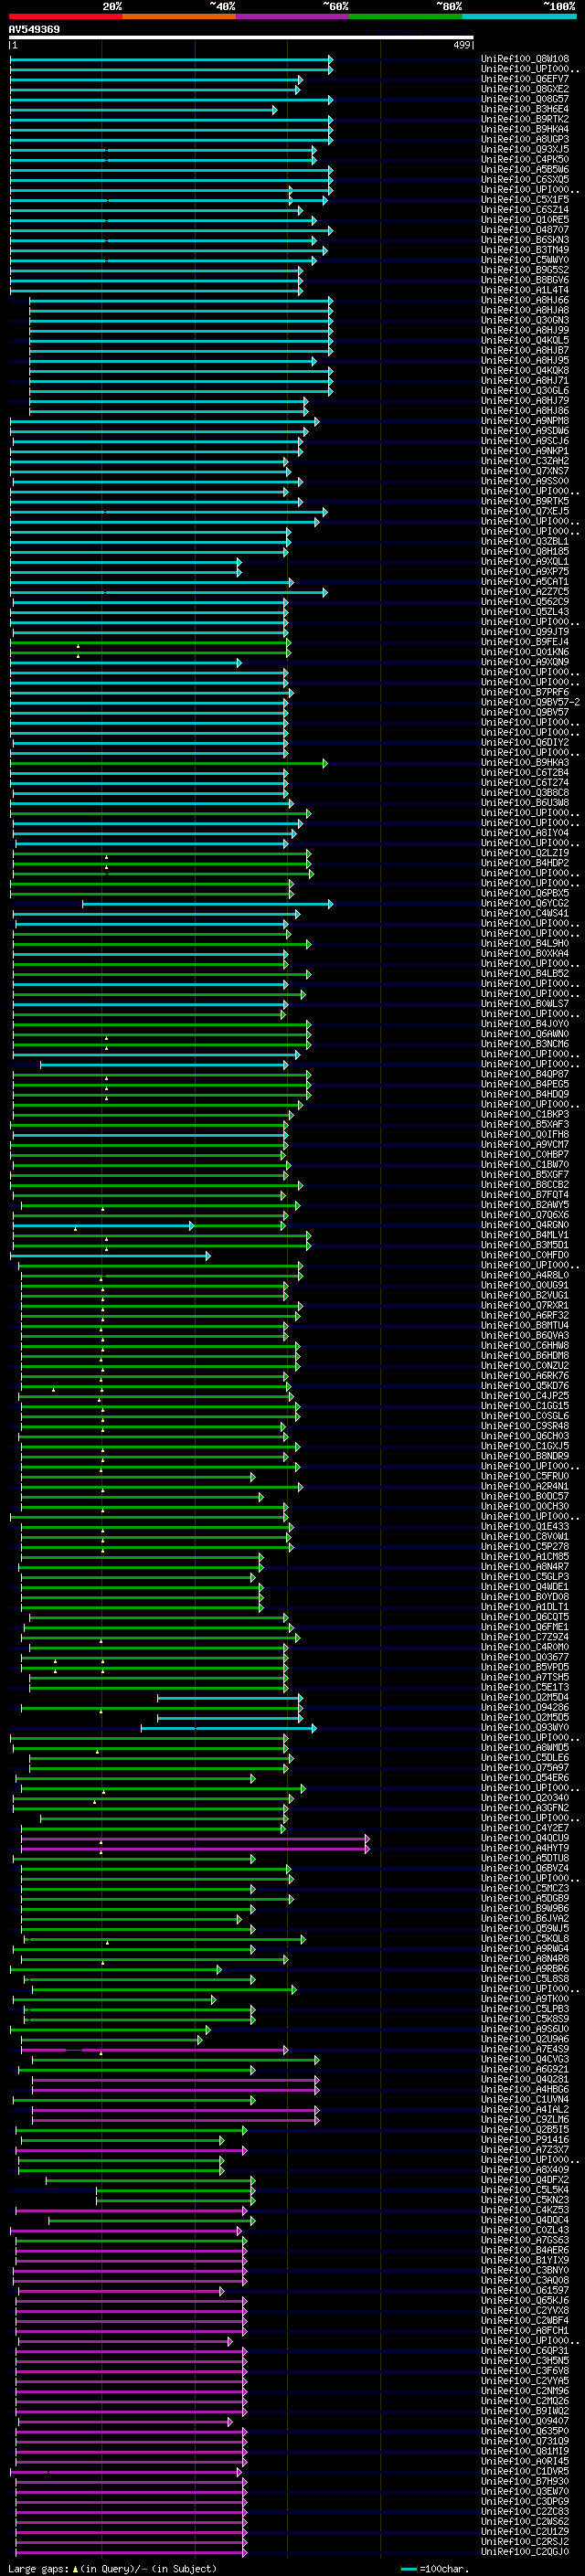
Task: Select the UniRef100_Q7RXR1 label
Action: coord(525,1305)
